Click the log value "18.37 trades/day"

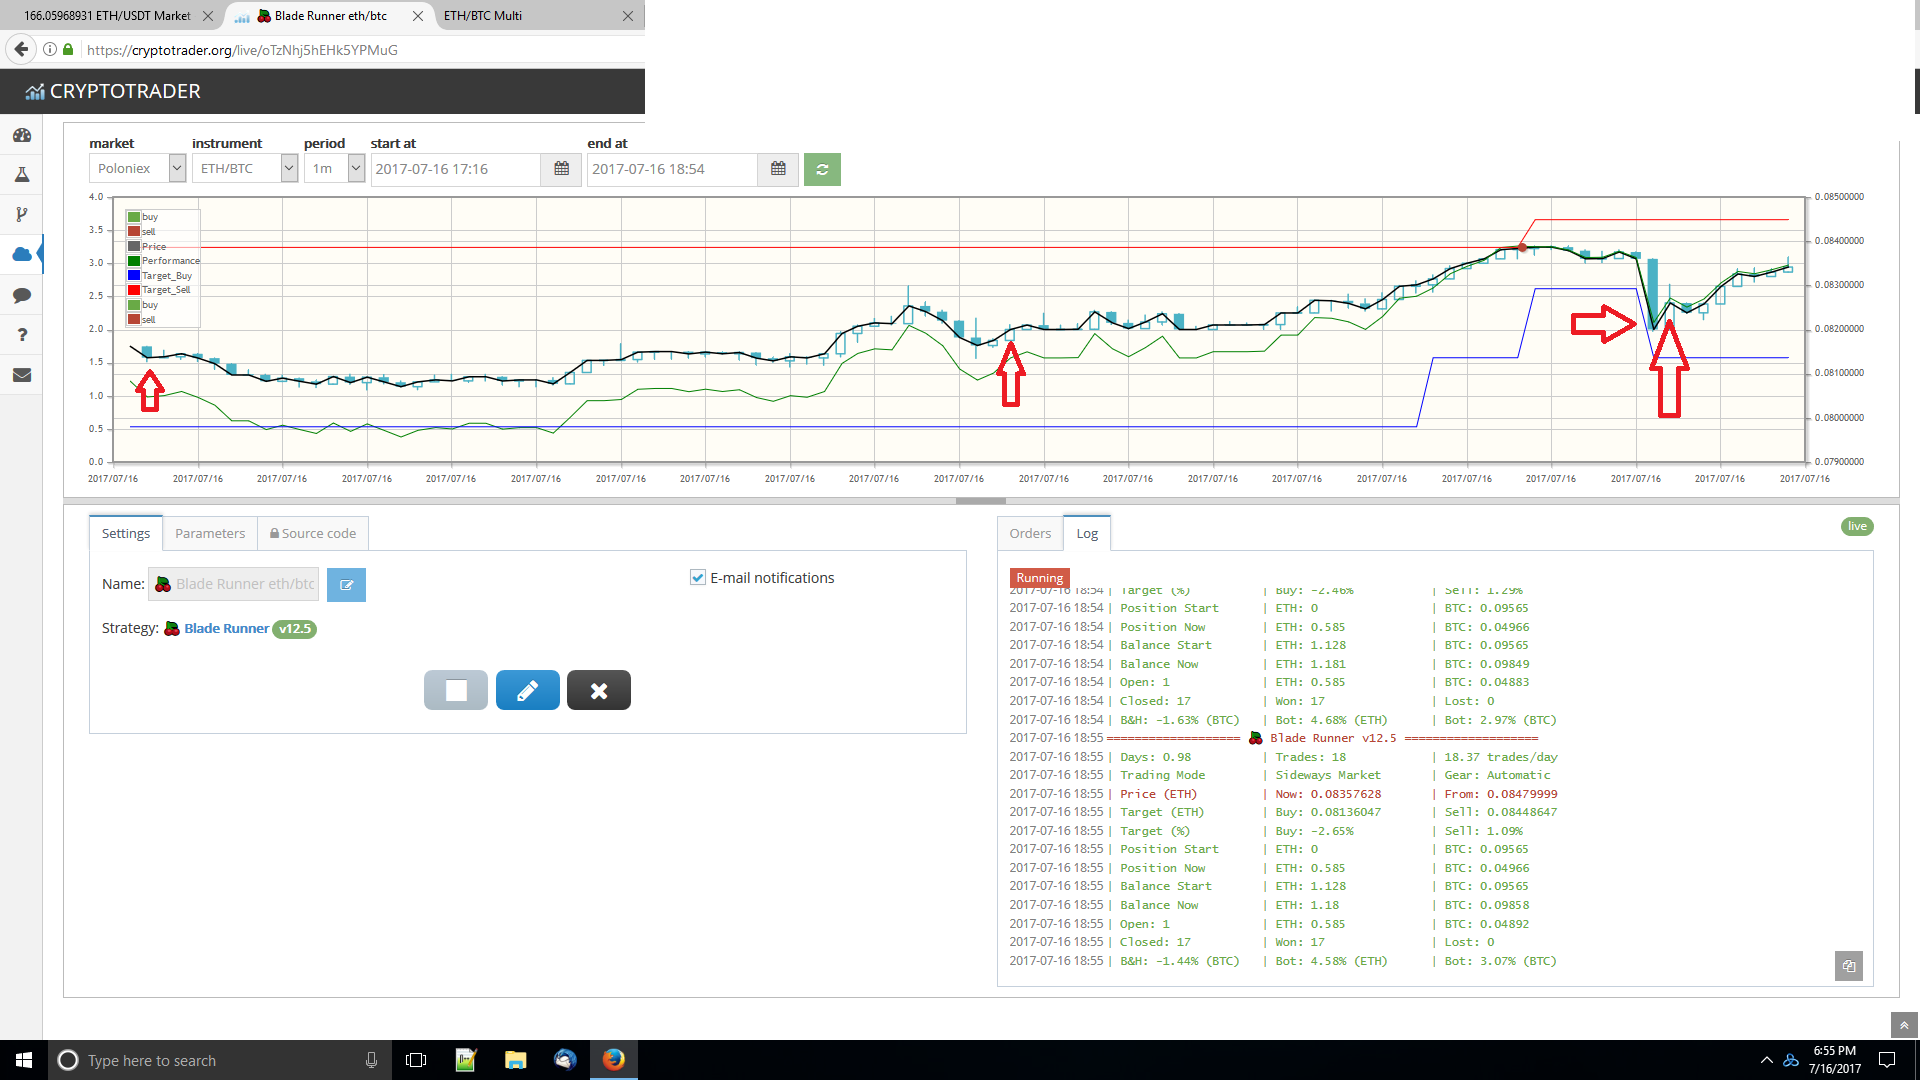tap(1501, 758)
